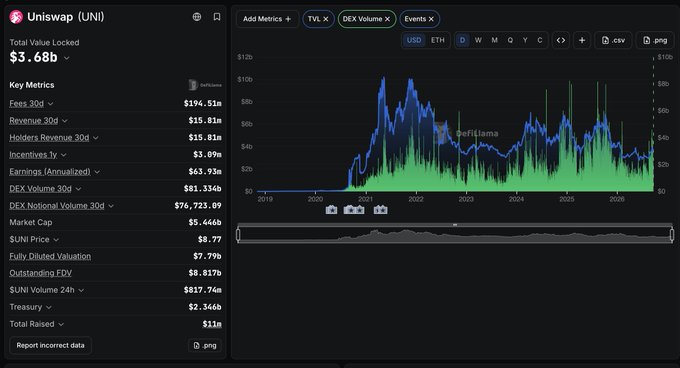Click the top grip of the range slider
Viewport: 680px width, 368px height.
pyautogui.click(x=455, y=225)
